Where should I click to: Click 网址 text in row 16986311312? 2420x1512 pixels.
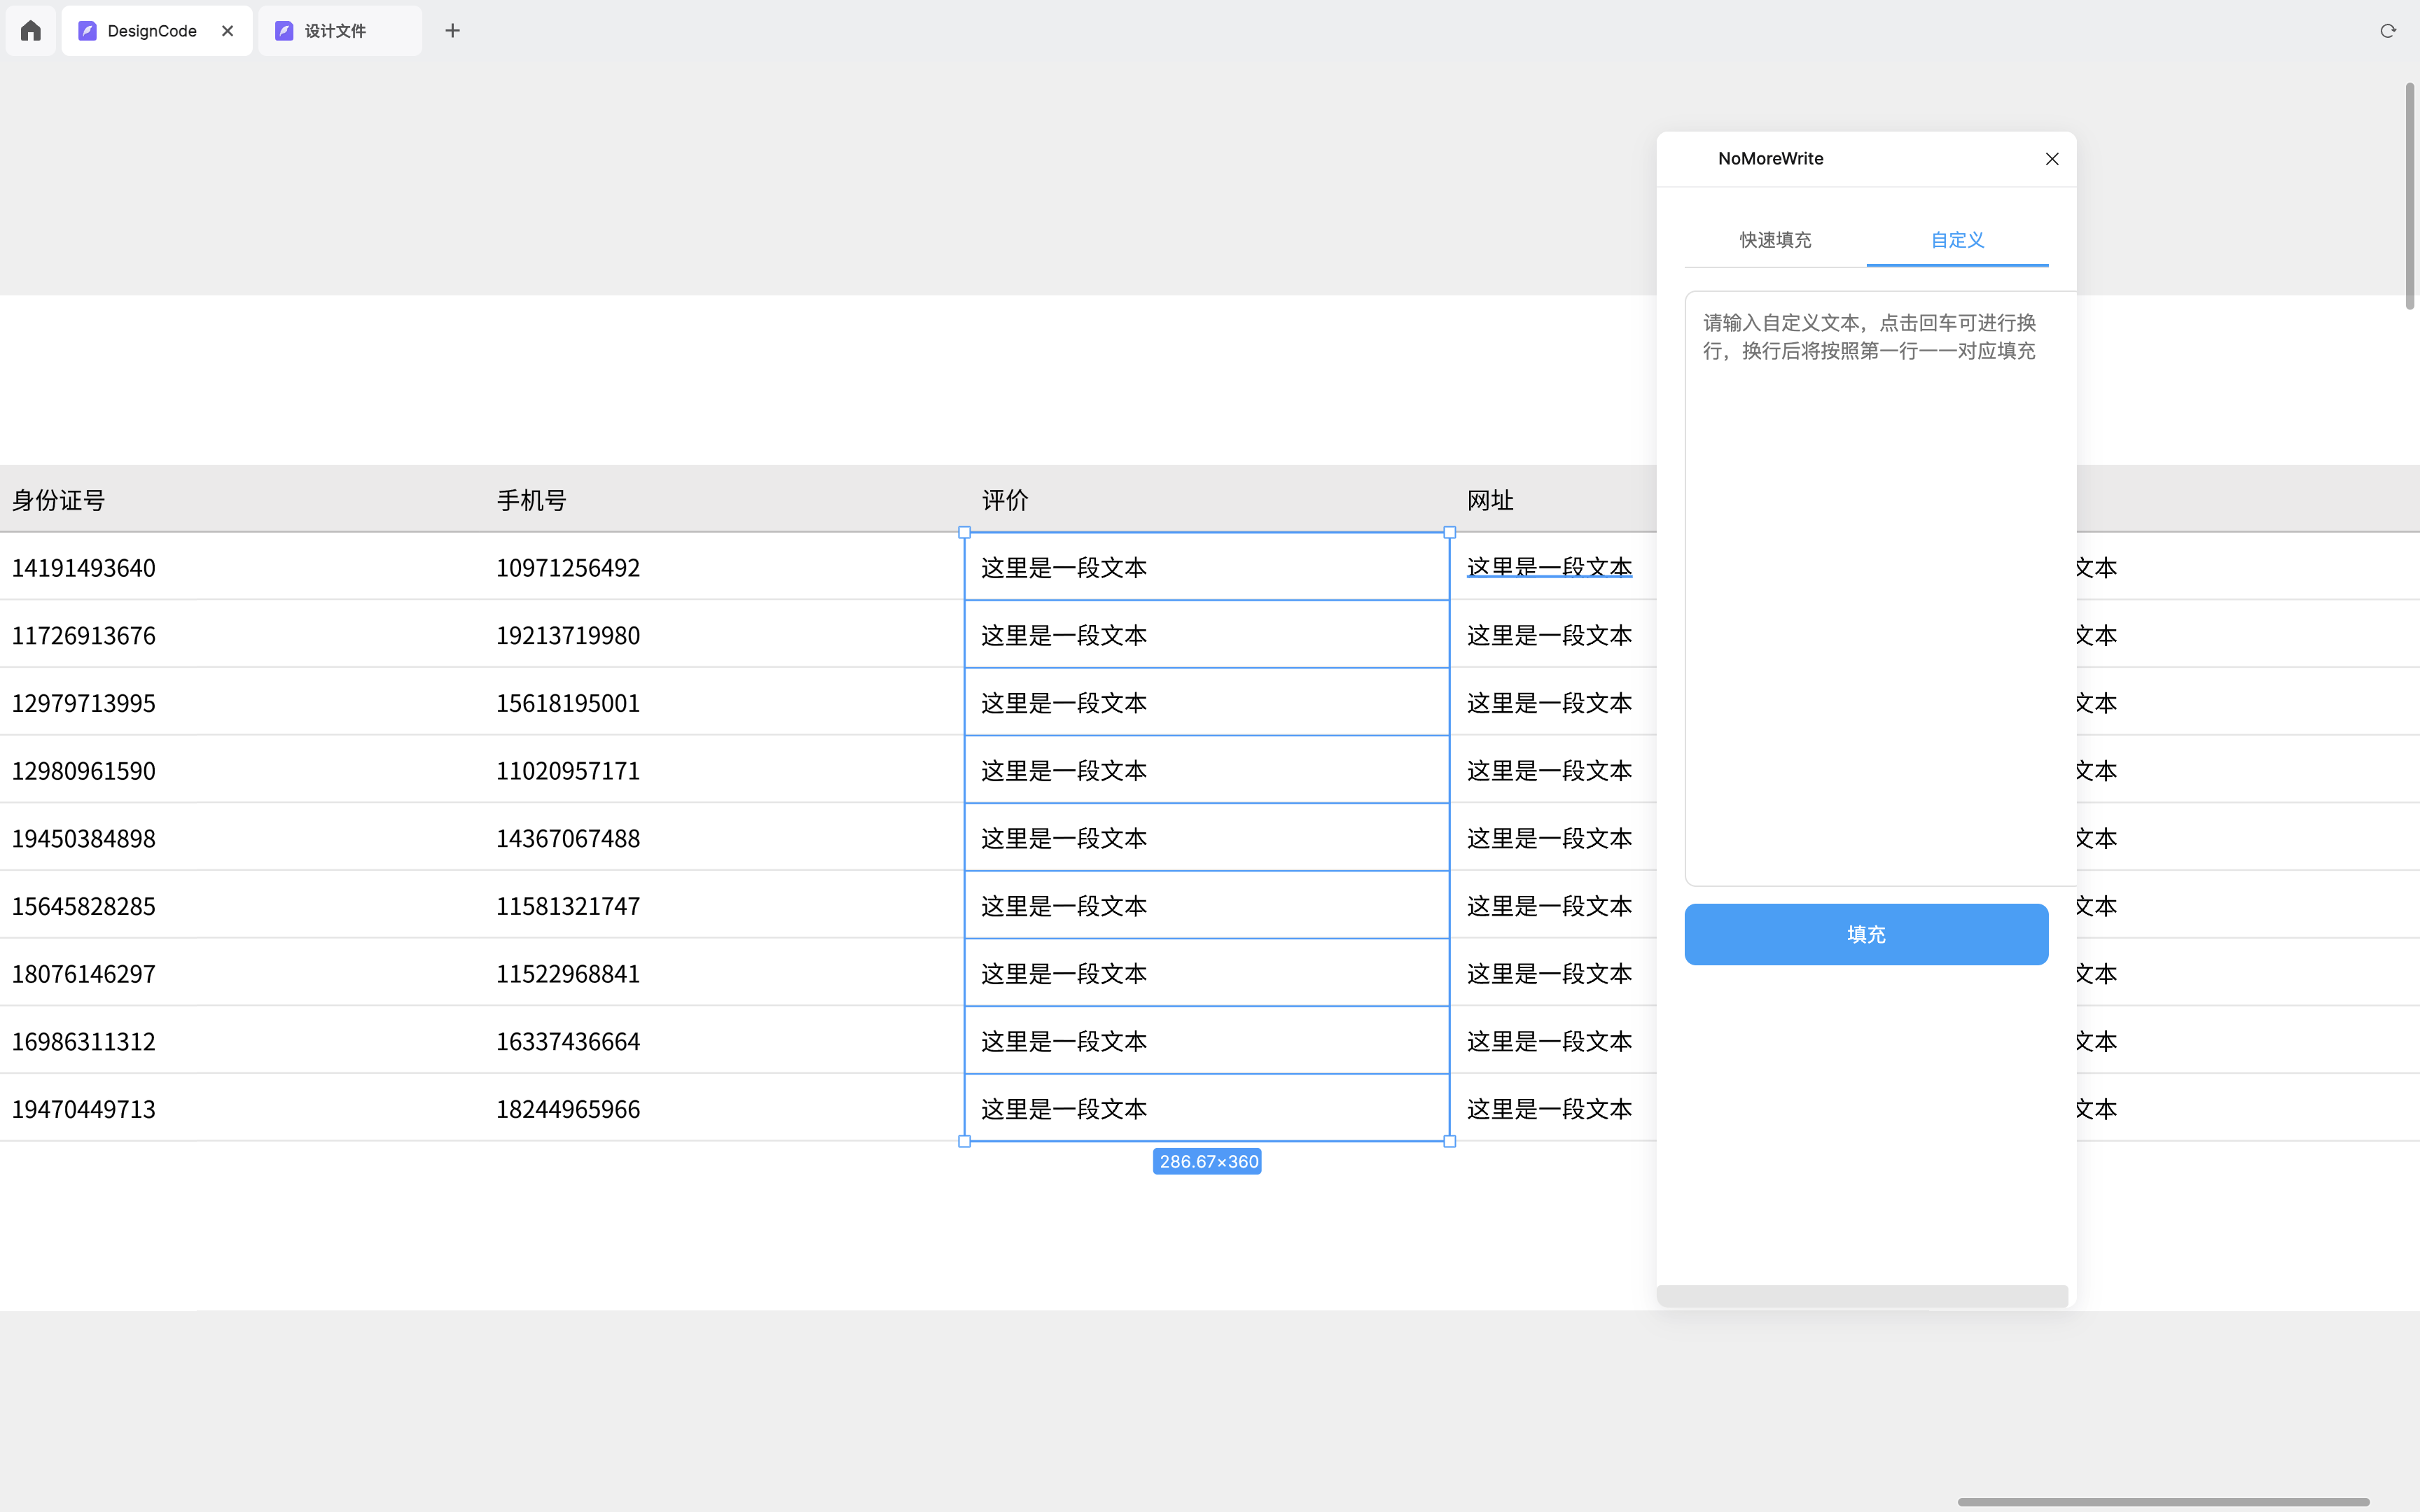click(1549, 1041)
